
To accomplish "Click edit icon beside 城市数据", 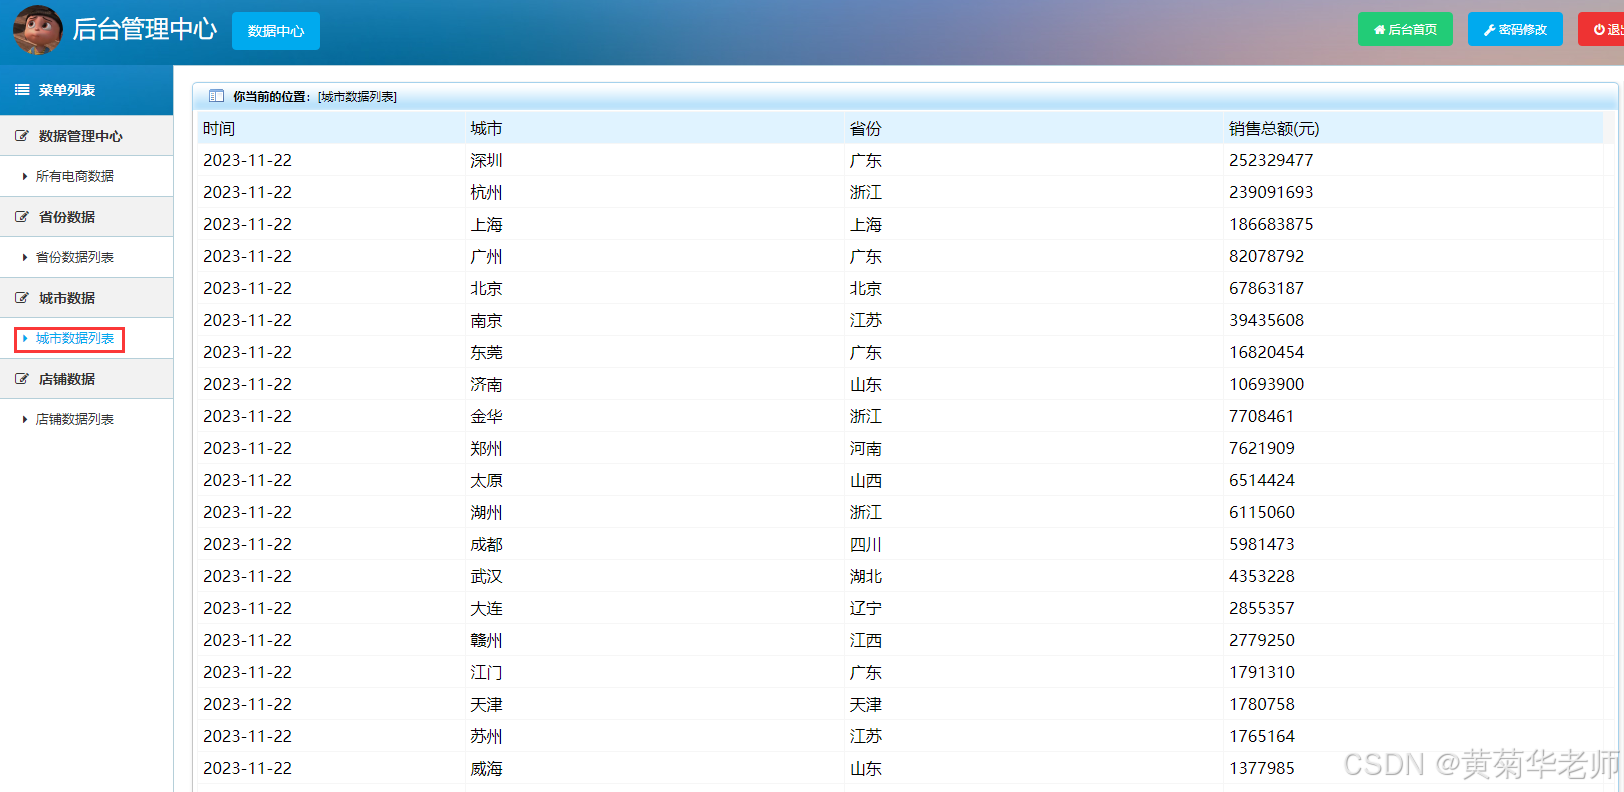I will point(22,298).
